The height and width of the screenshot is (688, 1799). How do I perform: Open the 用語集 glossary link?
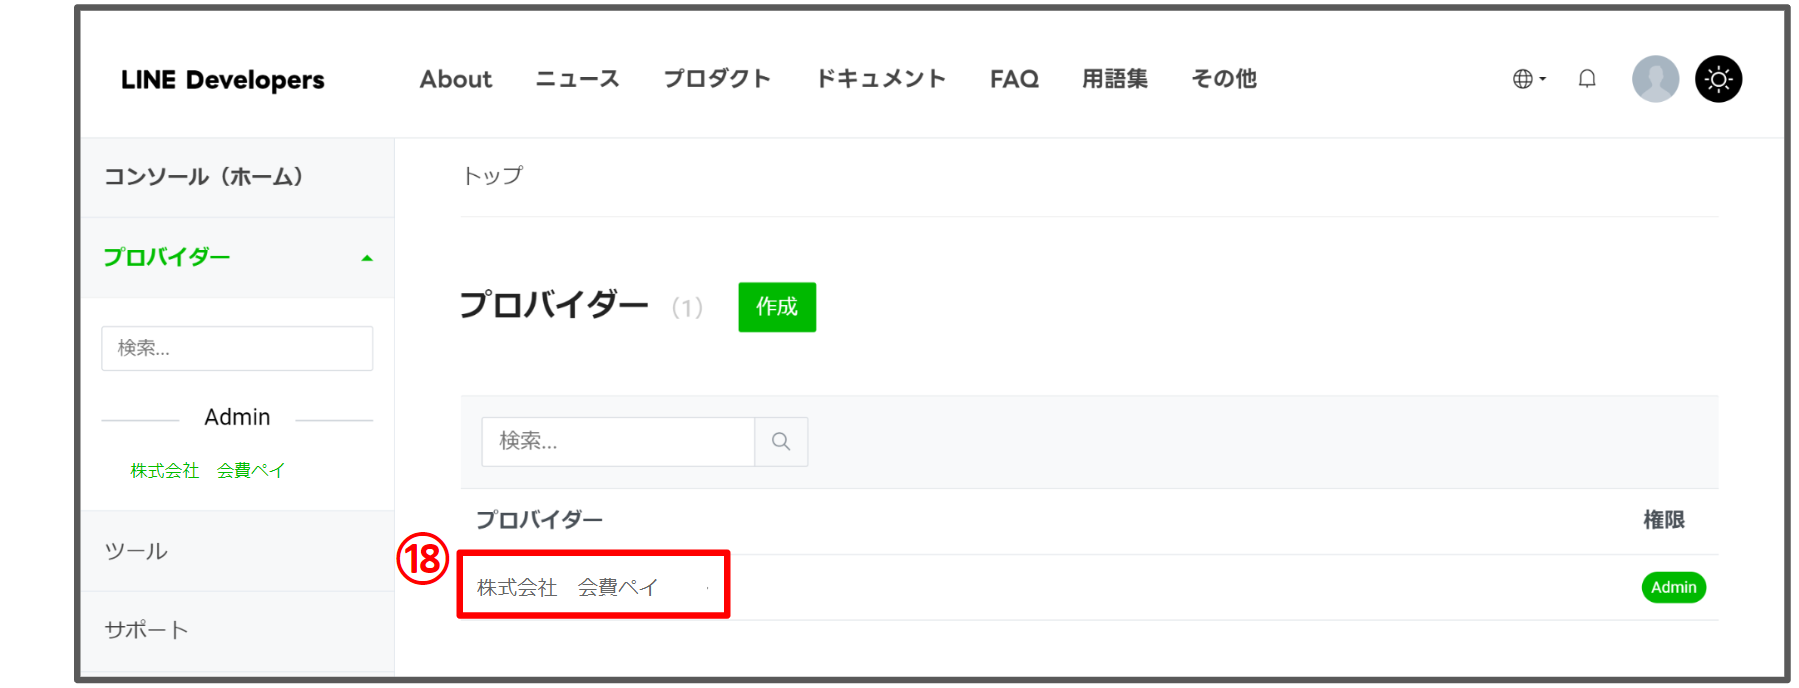(x=1114, y=79)
